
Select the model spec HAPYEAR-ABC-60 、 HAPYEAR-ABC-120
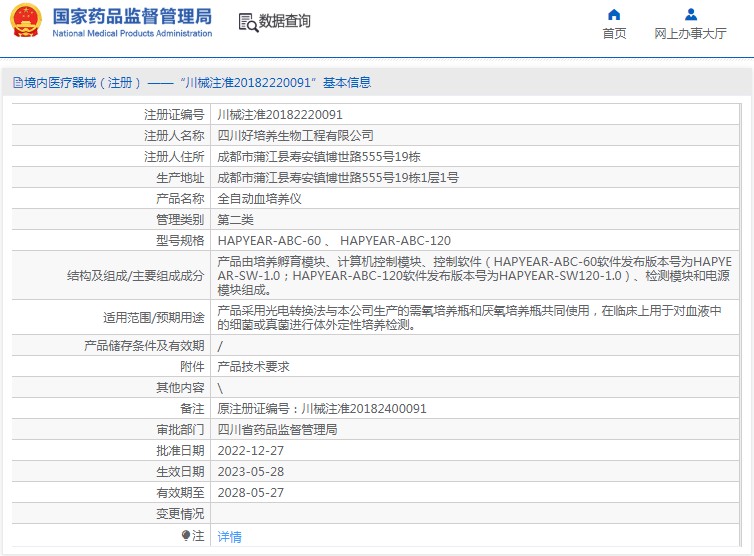[334, 240]
